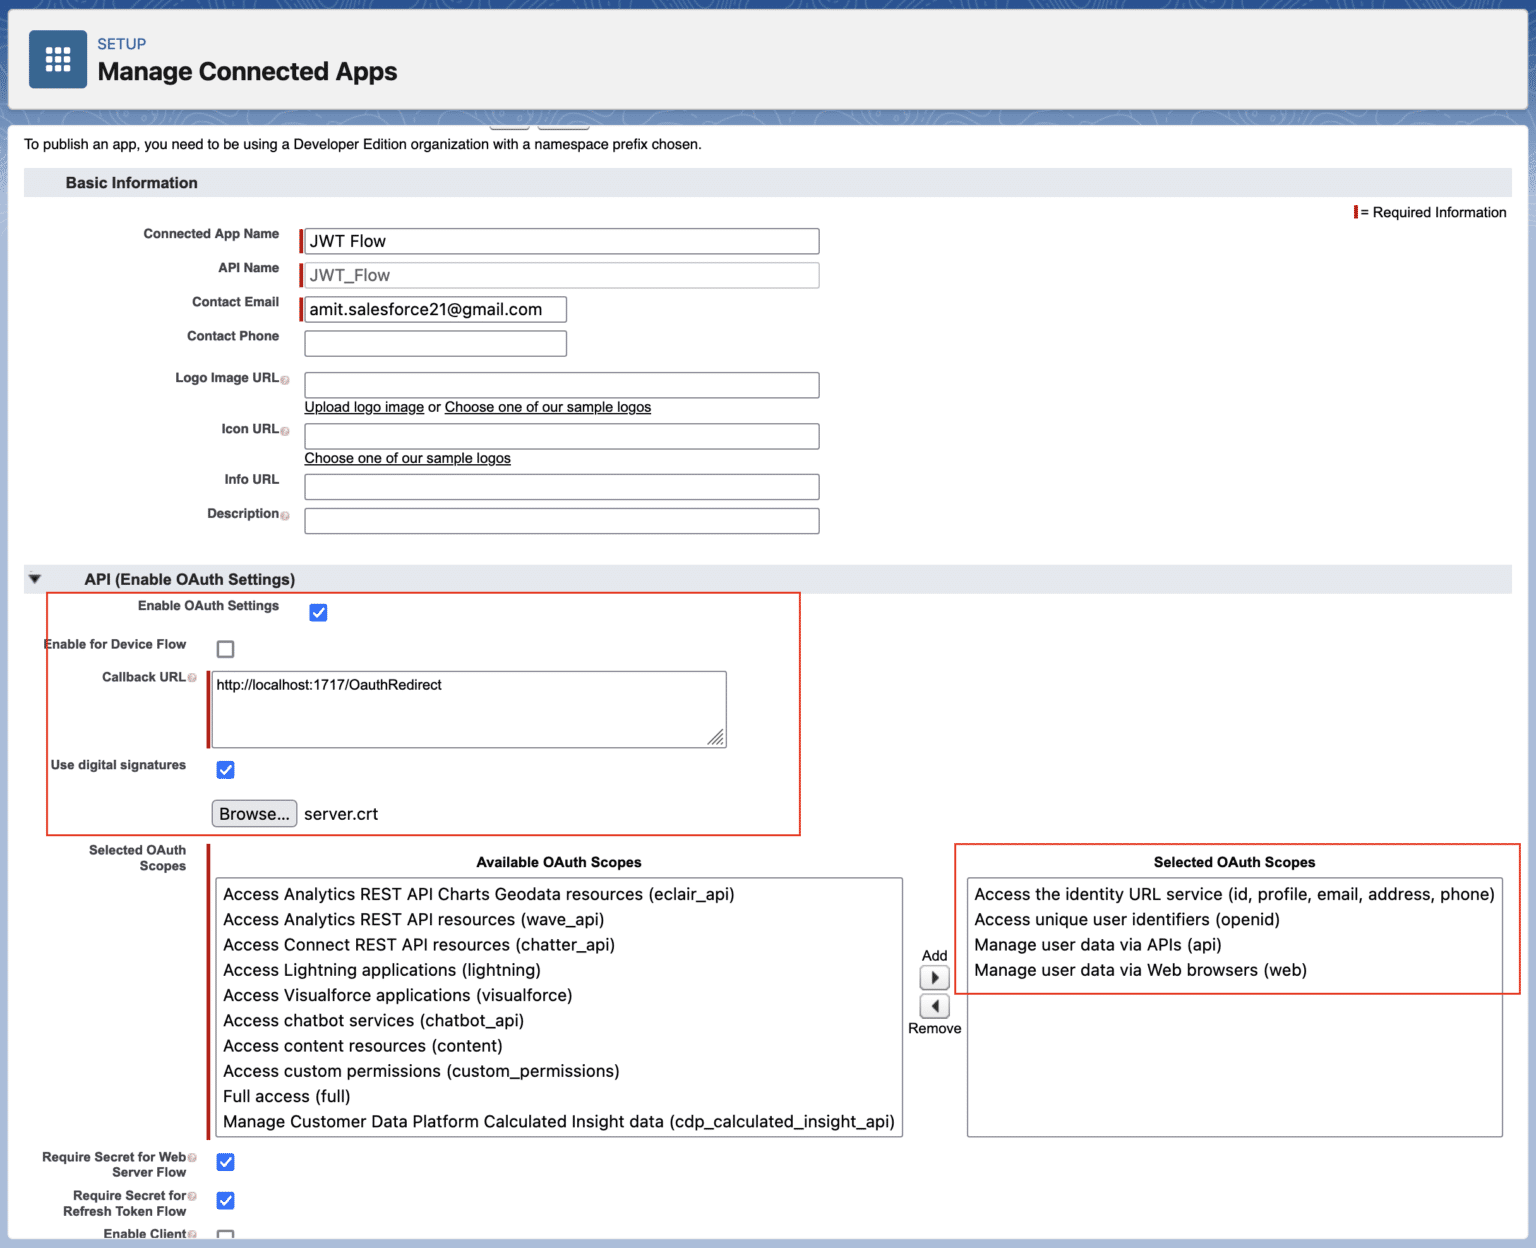Image resolution: width=1536 pixels, height=1248 pixels.
Task: View the help tooltip for Logo Image URL
Action: click(x=286, y=379)
